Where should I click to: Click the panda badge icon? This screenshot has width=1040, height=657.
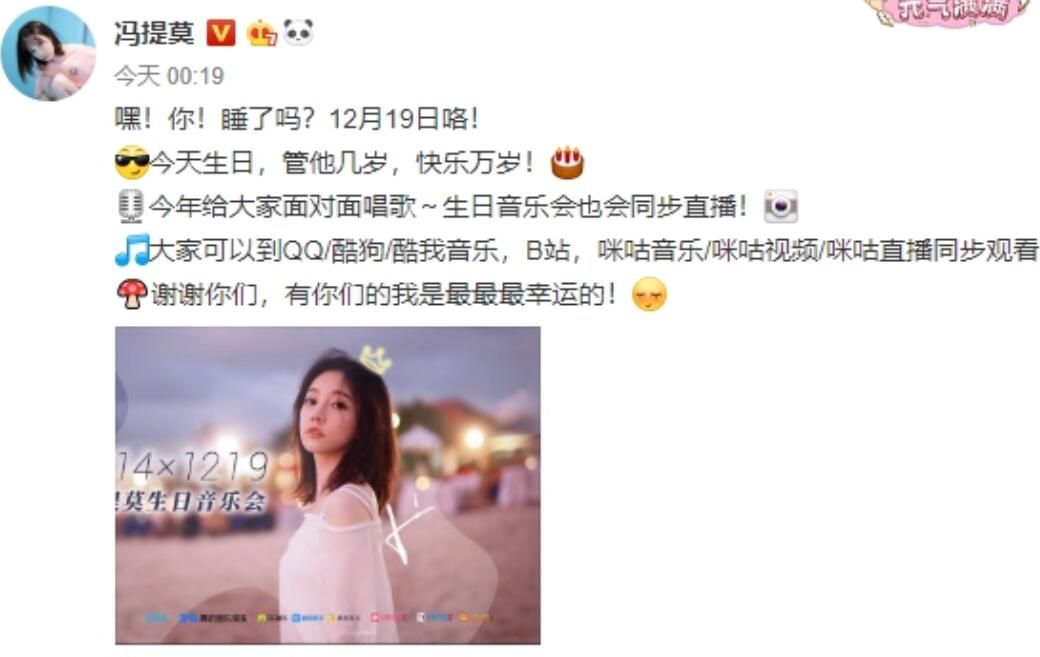(x=298, y=32)
